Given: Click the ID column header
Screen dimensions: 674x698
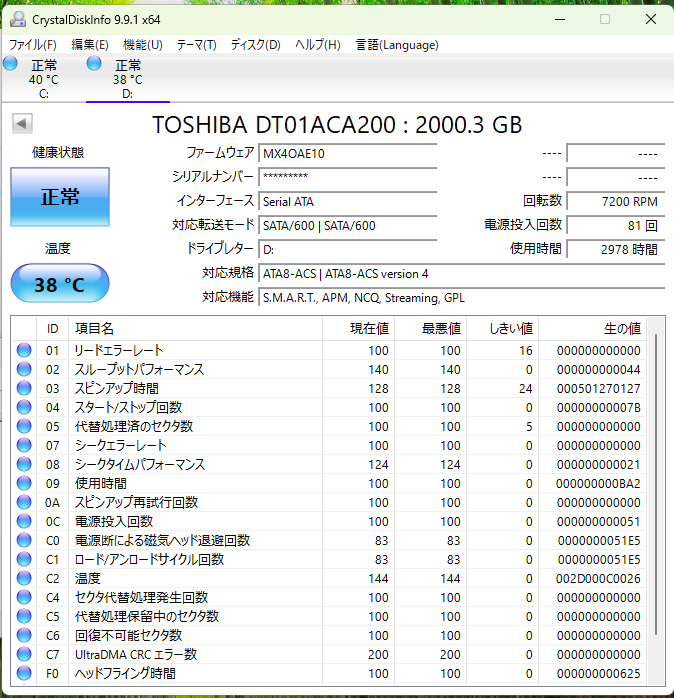Looking at the screenshot, I should (53, 329).
